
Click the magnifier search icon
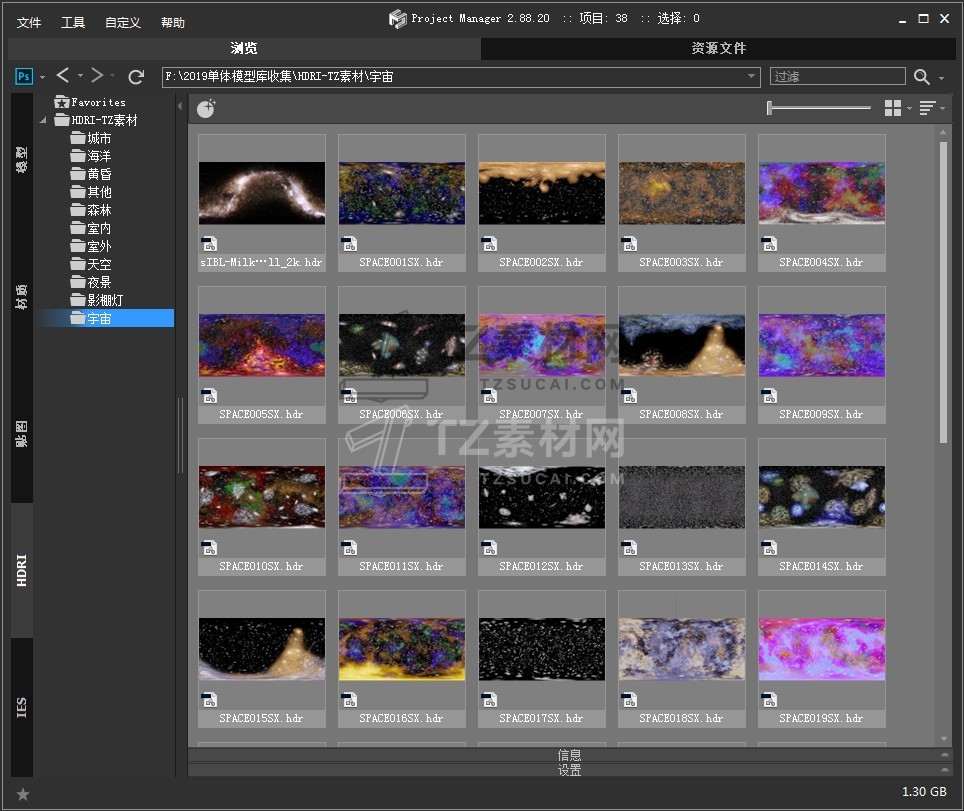click(921, 77)
